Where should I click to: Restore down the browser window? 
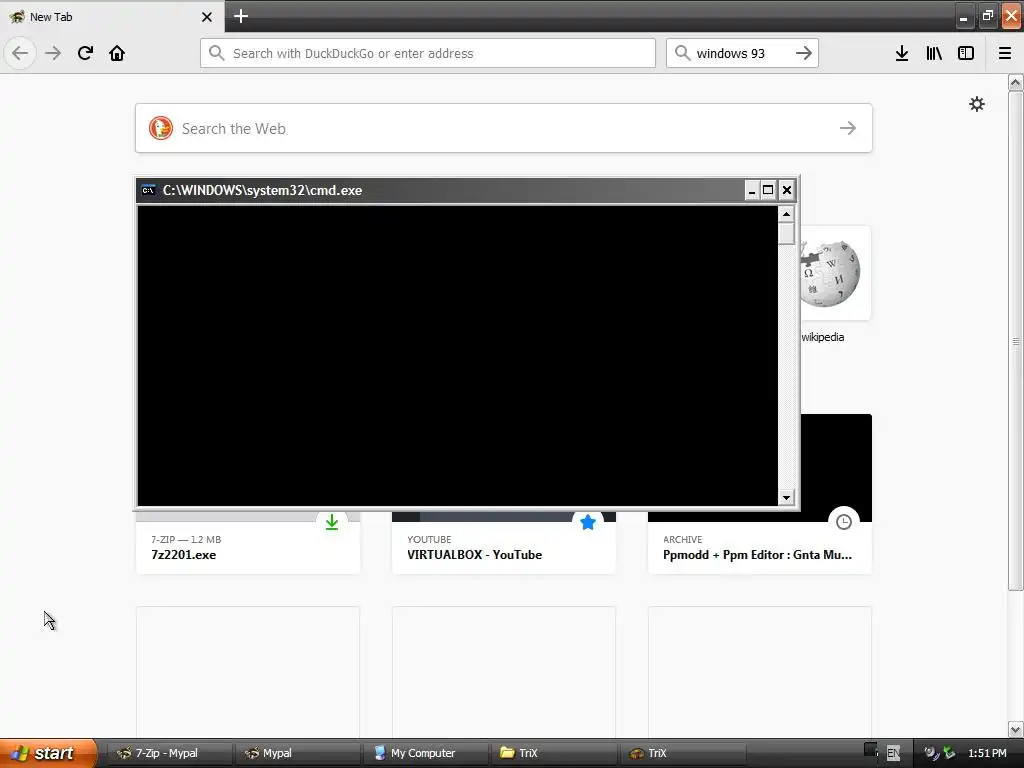pos(988,16)
